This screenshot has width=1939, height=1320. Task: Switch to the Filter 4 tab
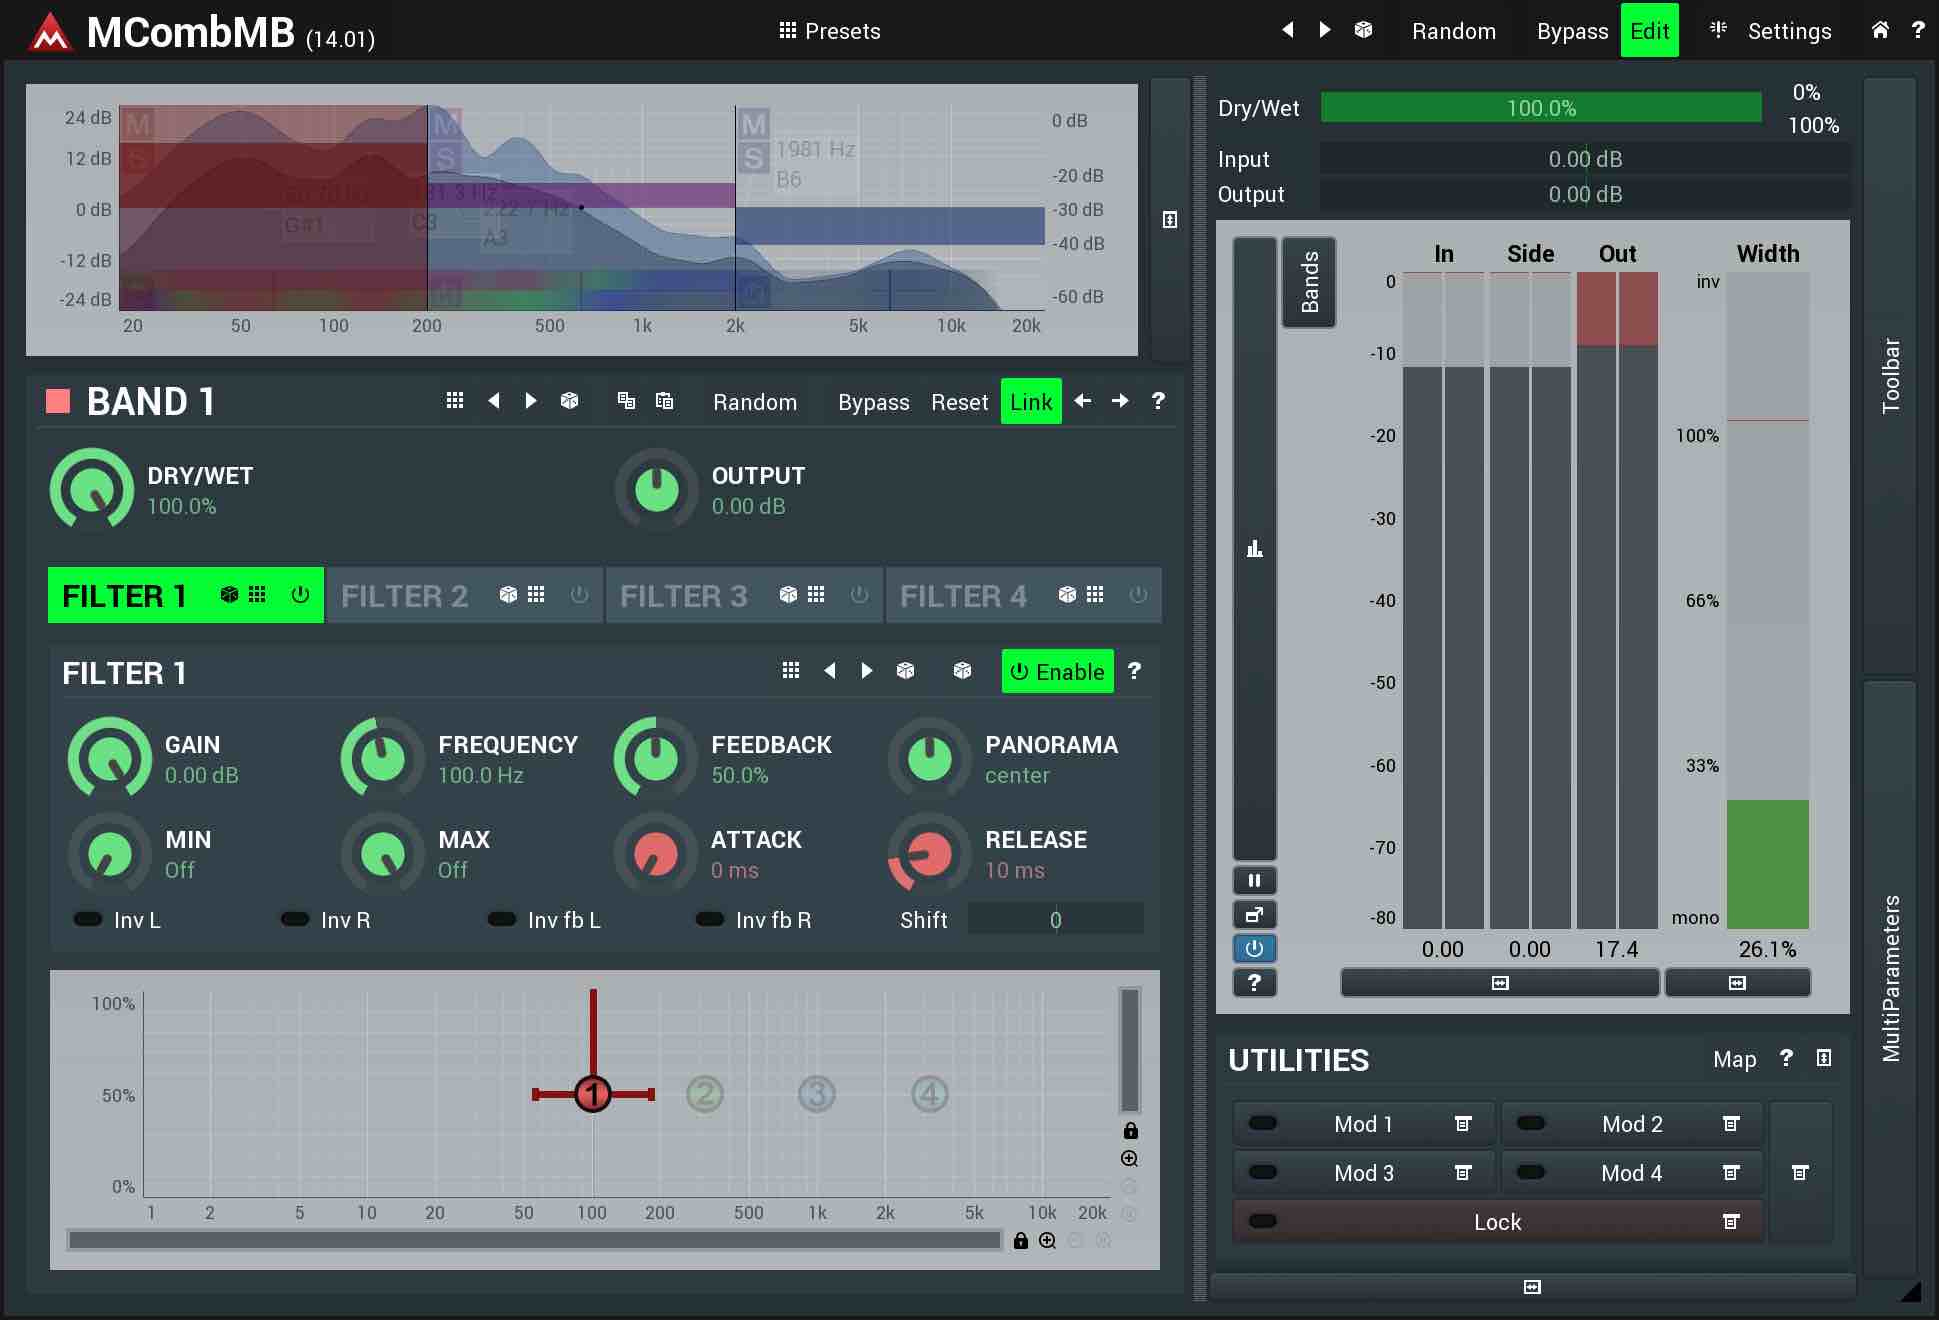pyautogui.click(x=963, y=596)
